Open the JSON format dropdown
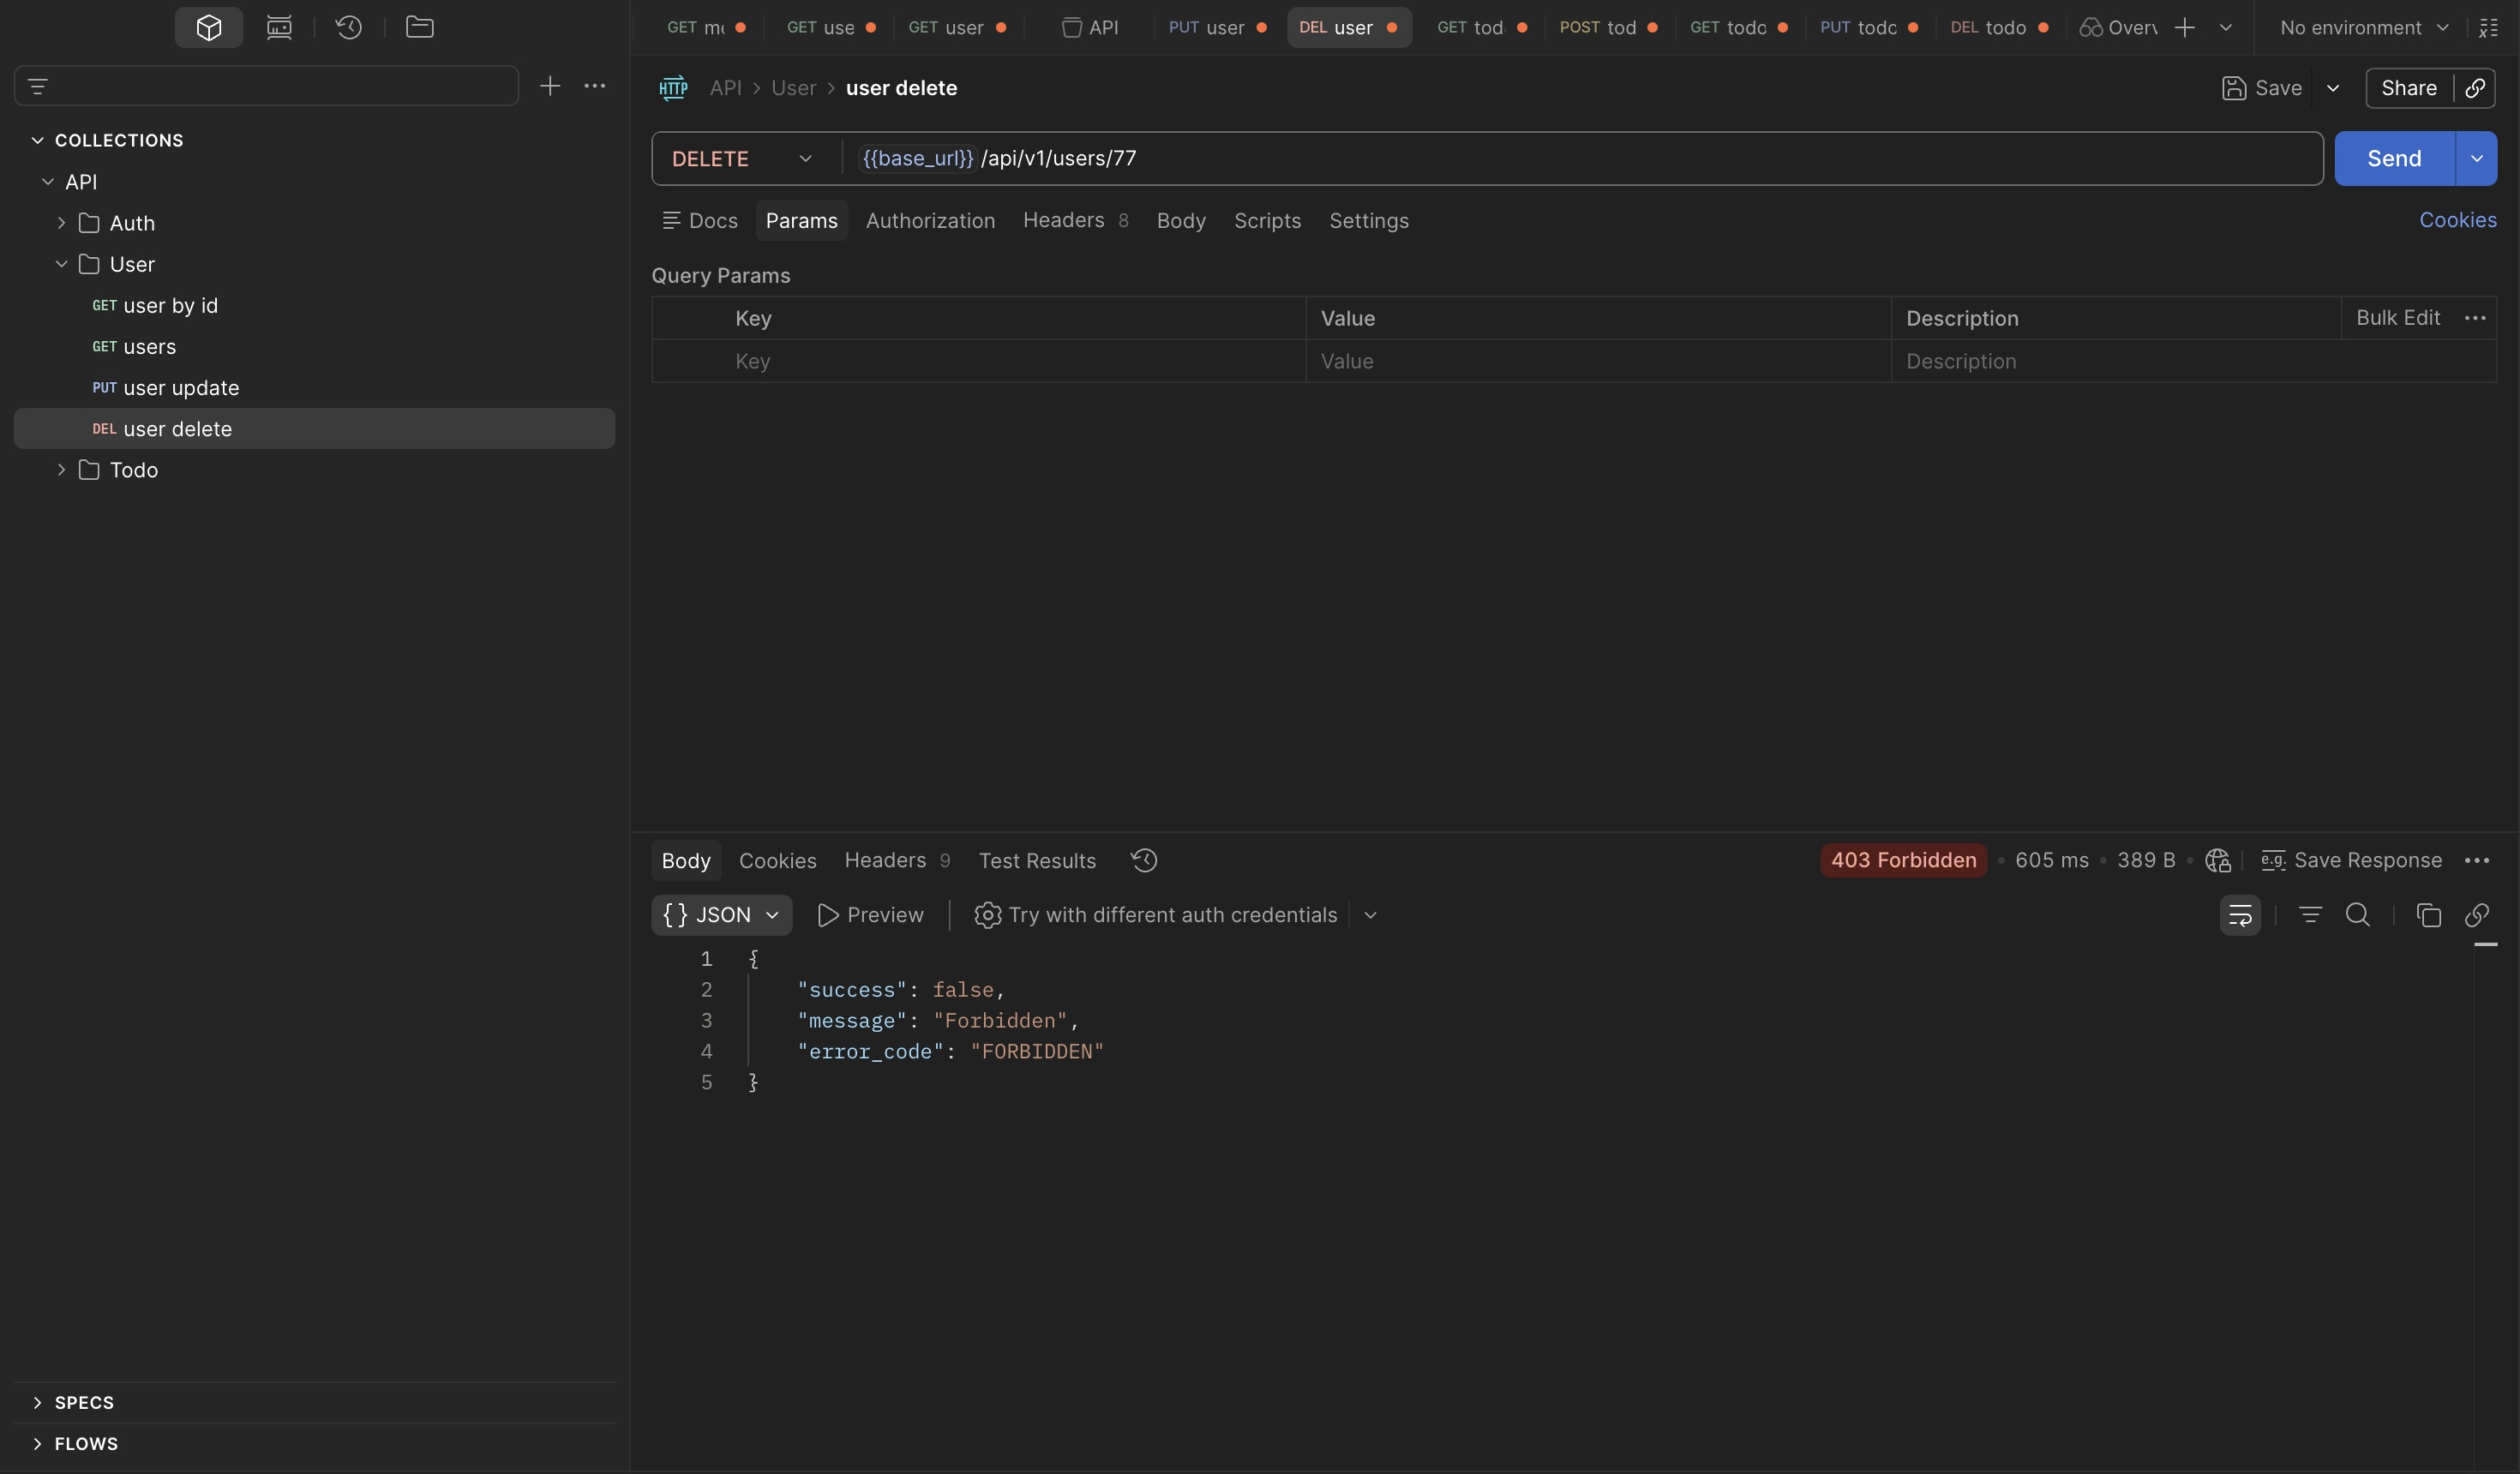The height and width of the screenshot is (1474, 2520). 722,915
